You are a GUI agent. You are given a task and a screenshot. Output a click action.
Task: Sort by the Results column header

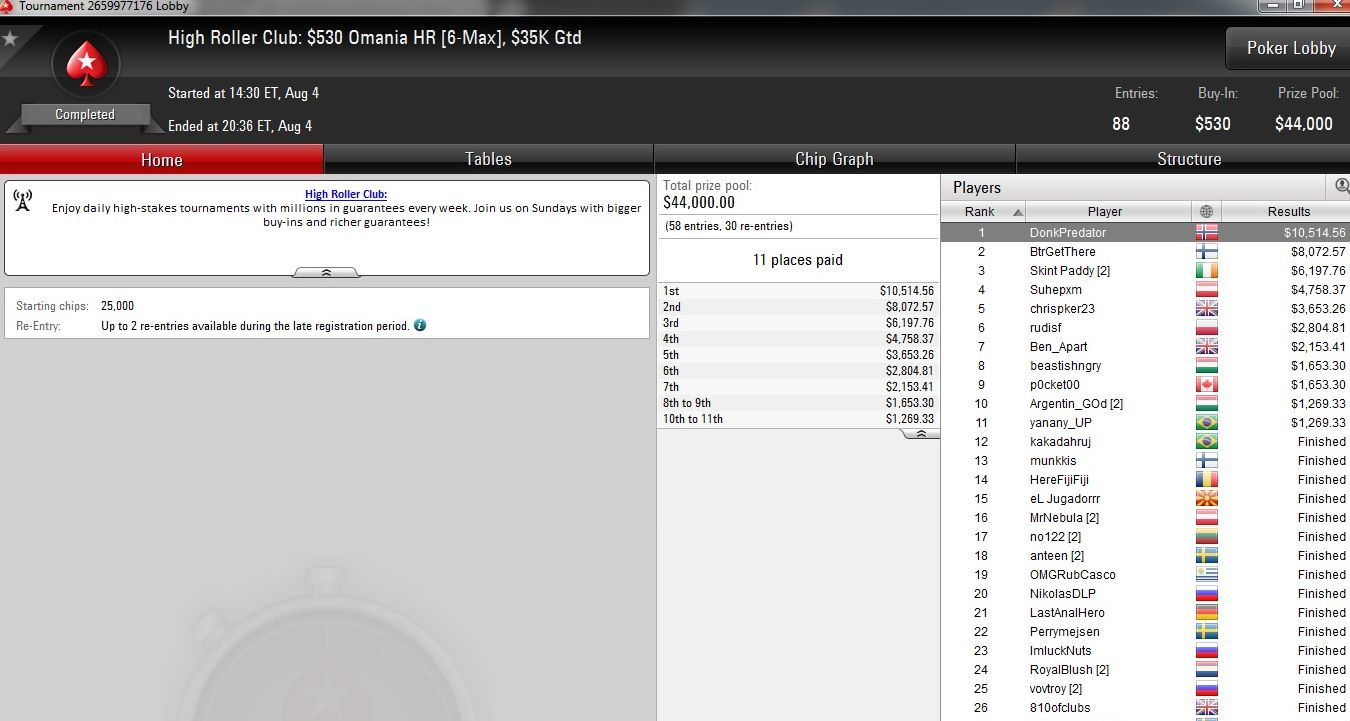coord(1288,212)
